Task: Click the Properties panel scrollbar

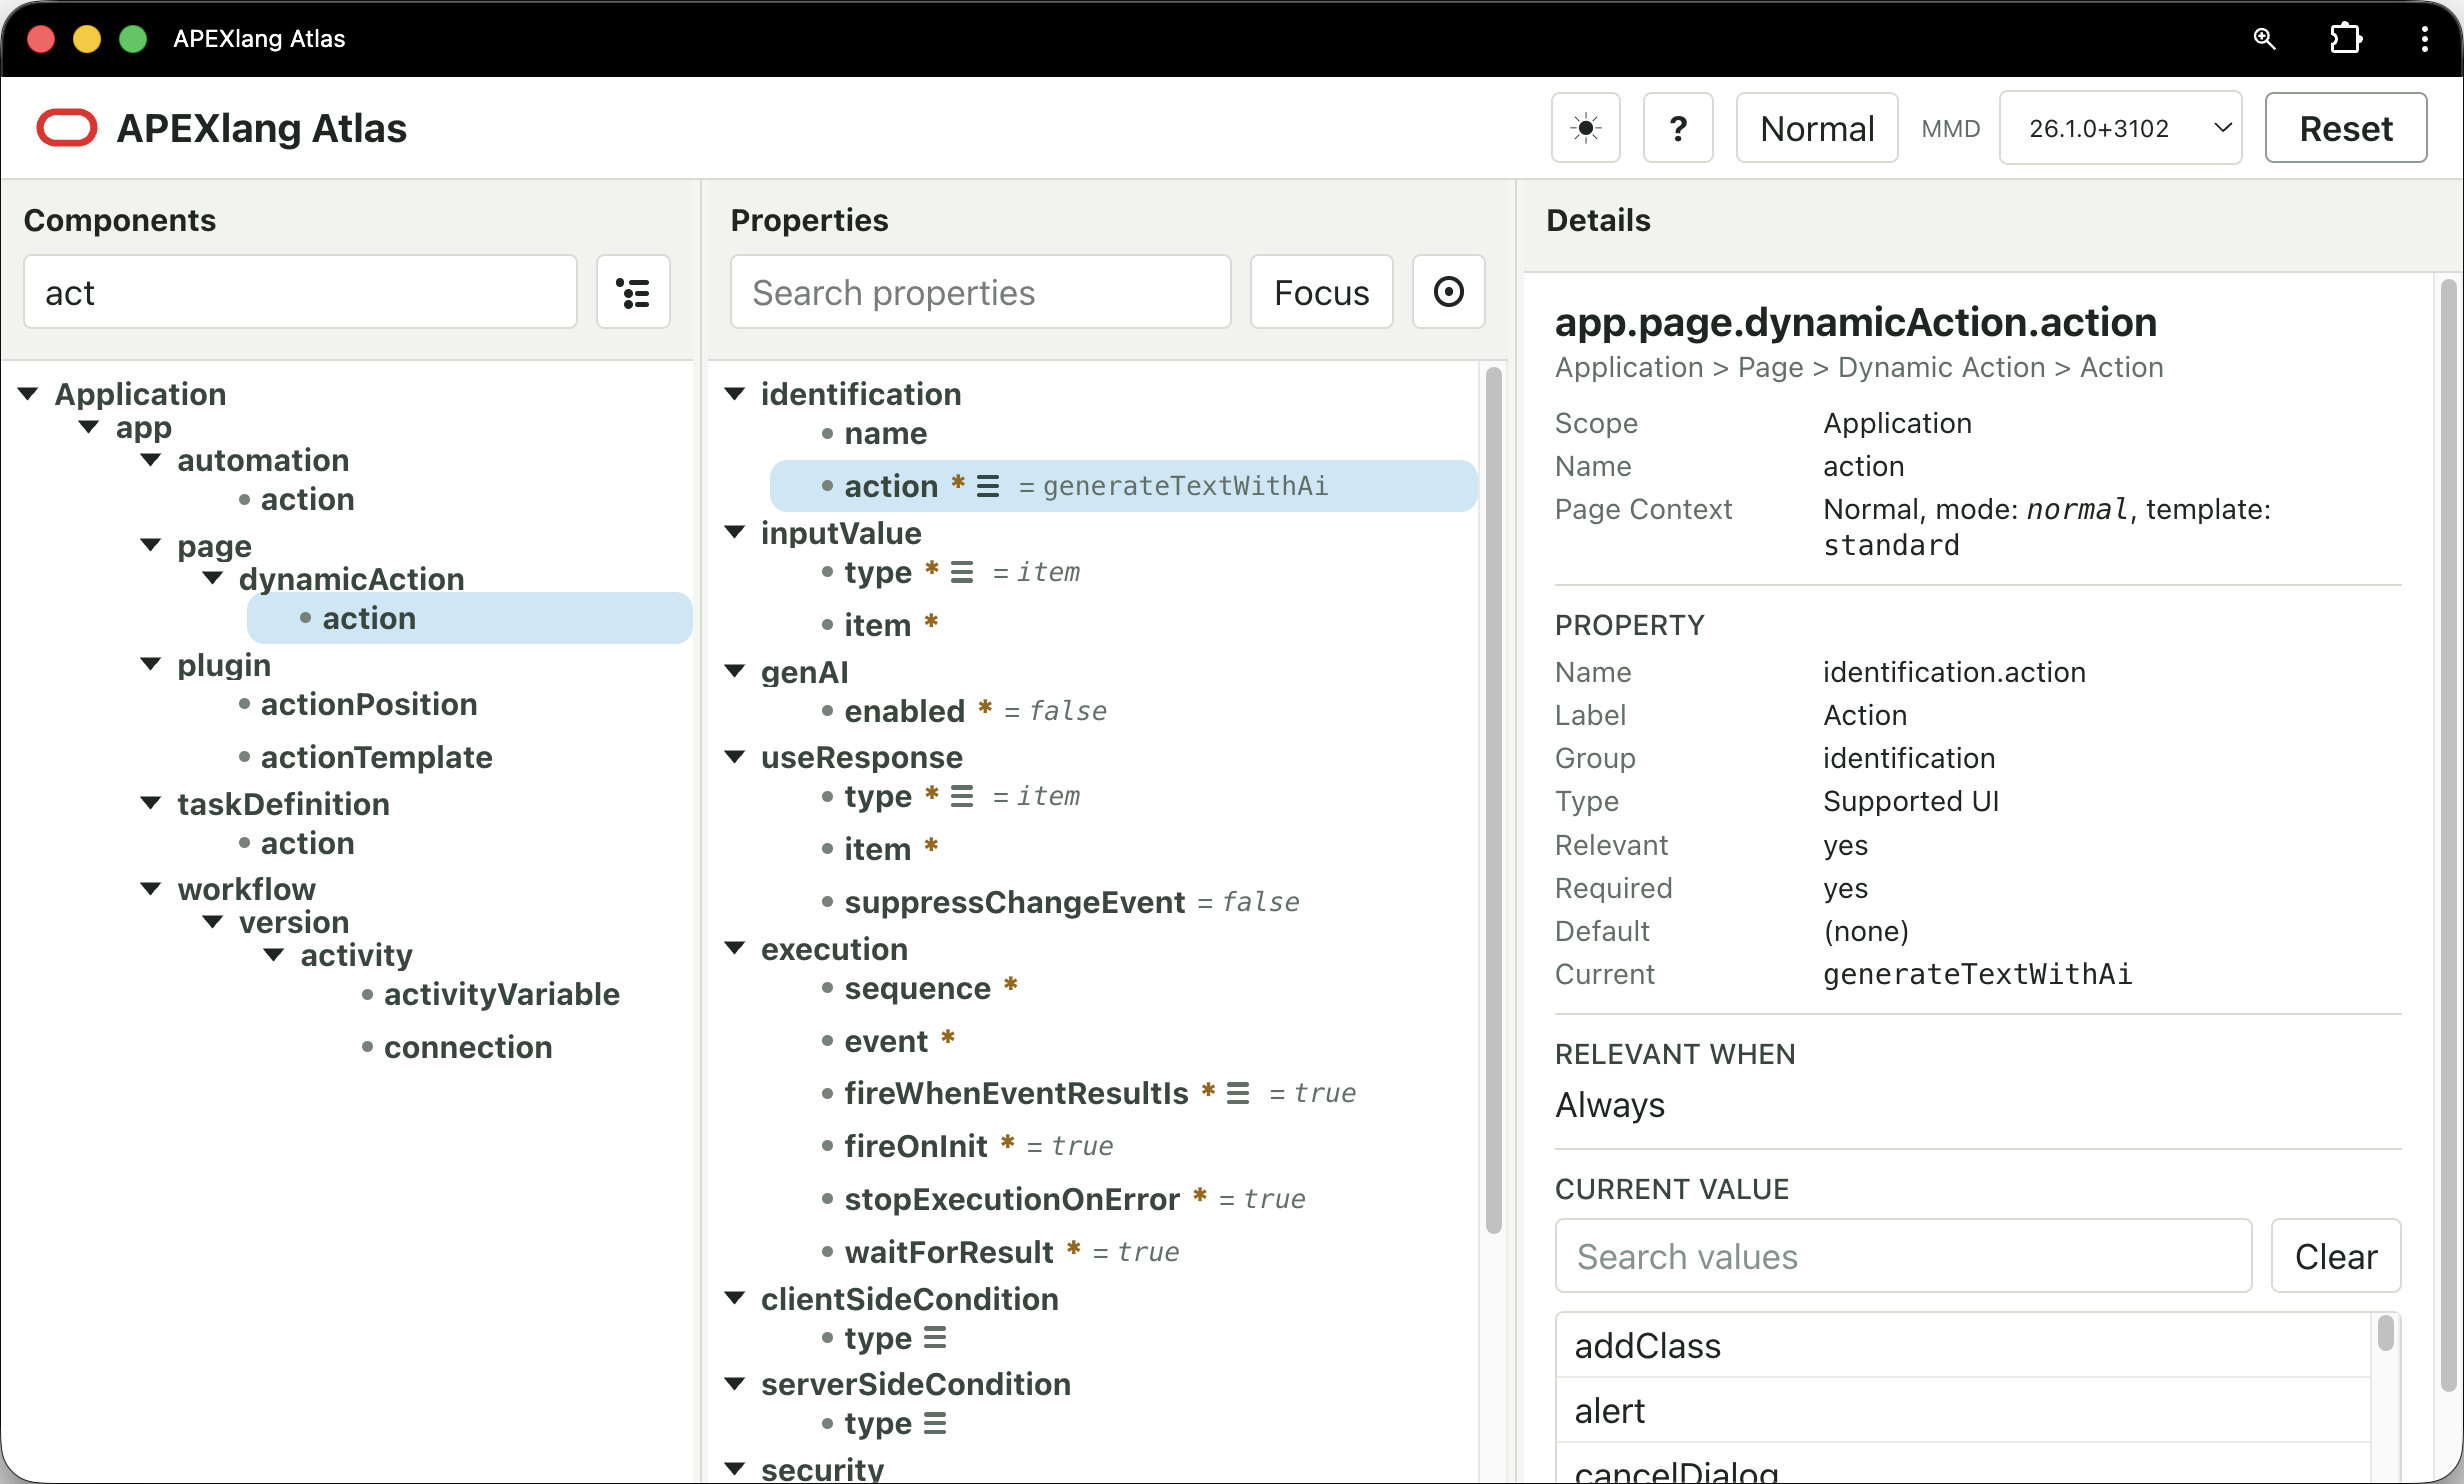Action: [1494, 800]
